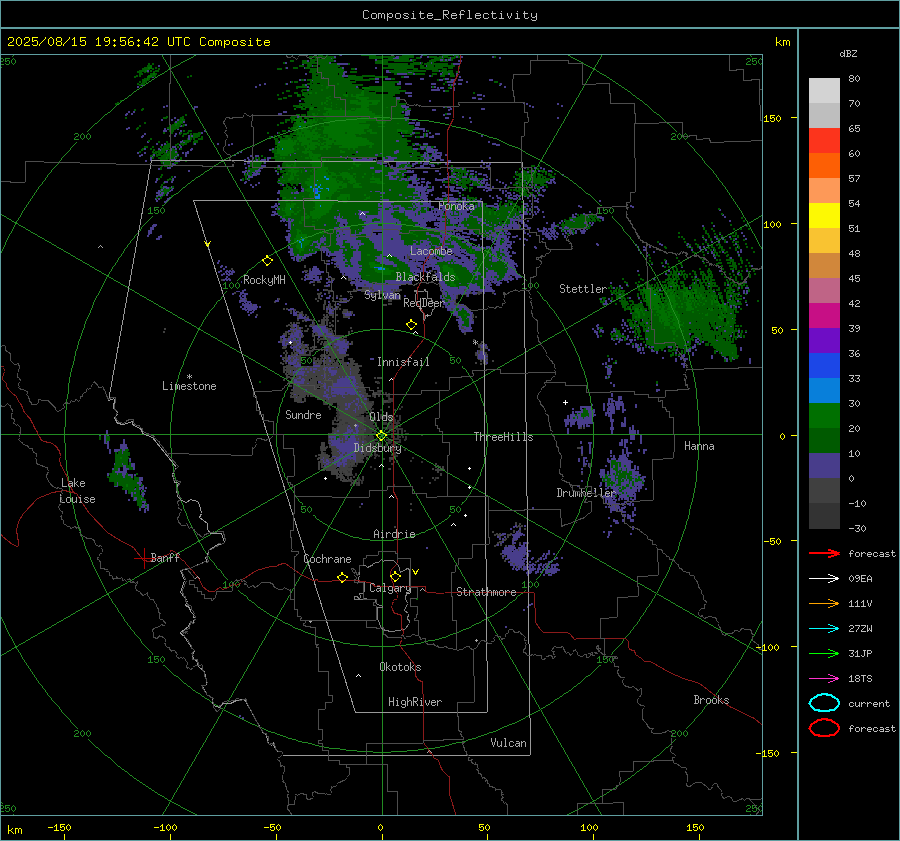Screen dimensions: 900x841
Task: Click the Composite_Reflectivity title text
Action: [450, 15]
